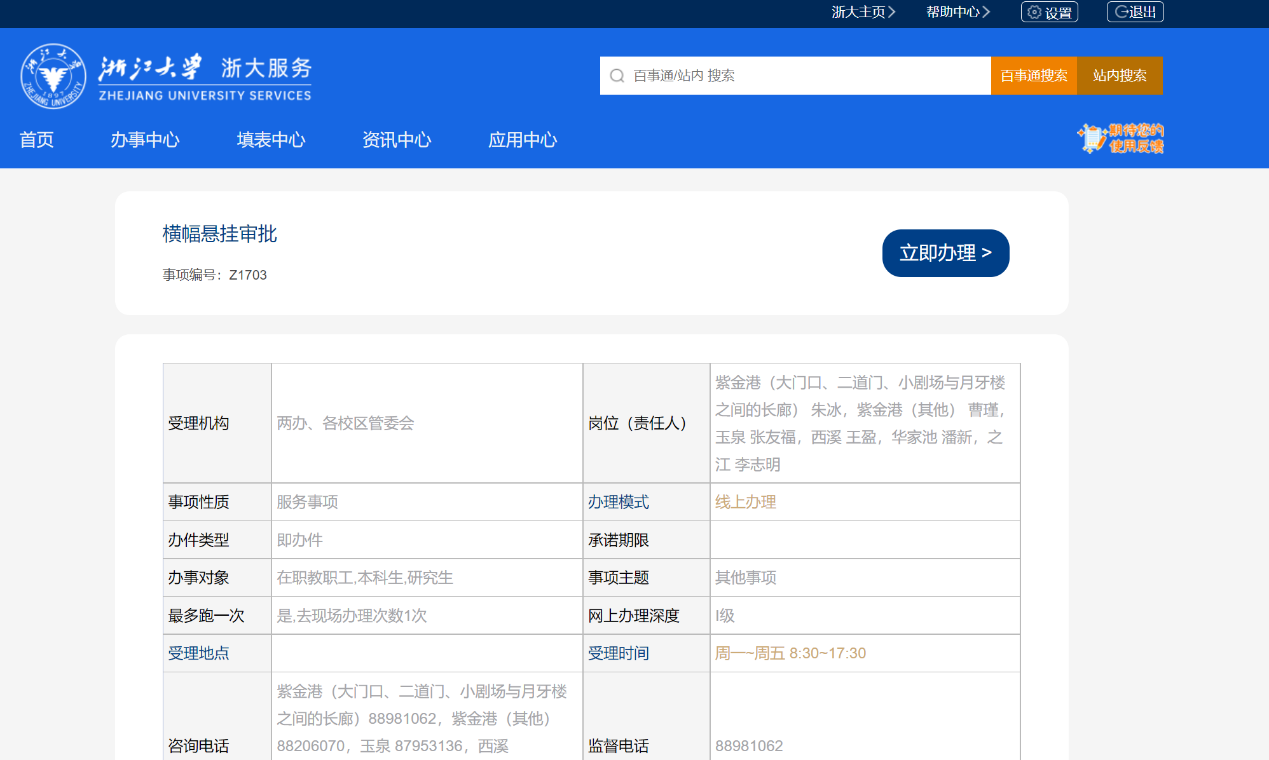Open the feedback mascot icon 期待您的使用反馈
Image resolution: width=1269 pixels, height=760 pixels.
point(1121,138)
